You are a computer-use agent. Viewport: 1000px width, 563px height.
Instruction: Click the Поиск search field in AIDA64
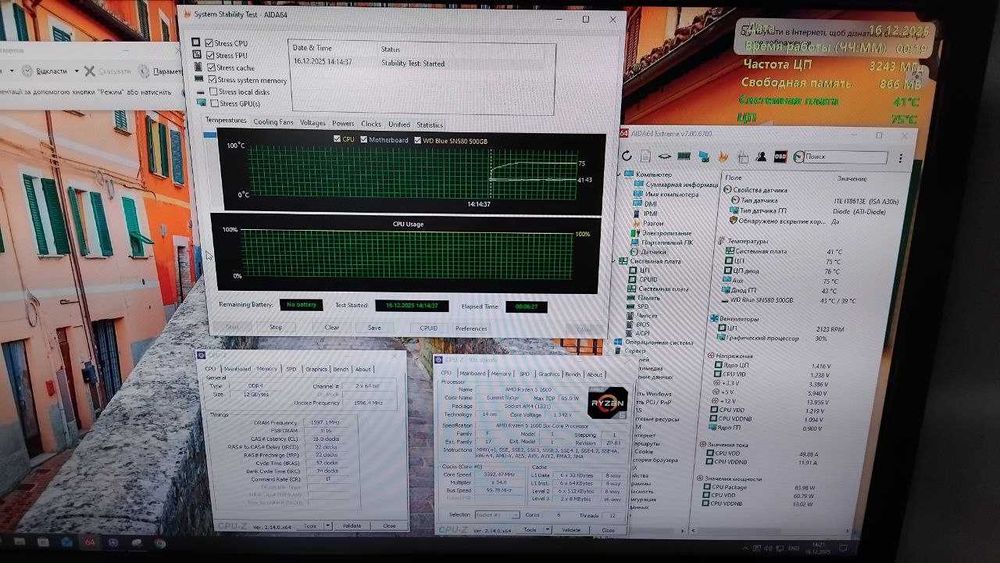(x=845, y=156)
